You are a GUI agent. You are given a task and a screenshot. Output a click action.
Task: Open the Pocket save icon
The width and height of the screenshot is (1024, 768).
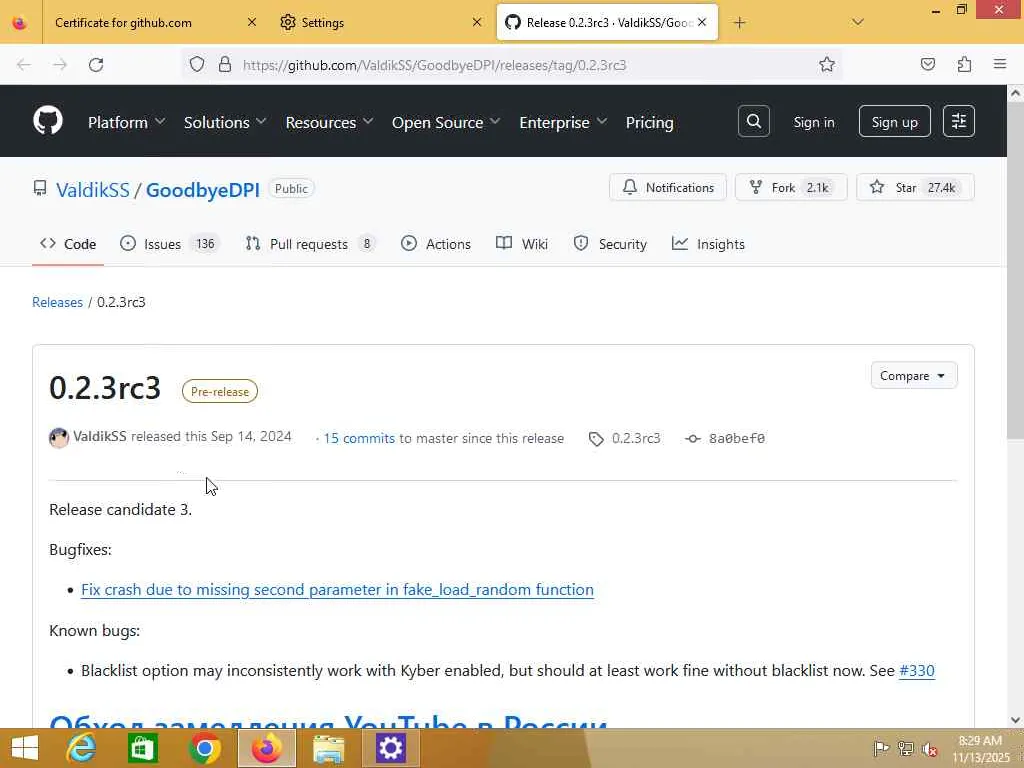point(928,64)
